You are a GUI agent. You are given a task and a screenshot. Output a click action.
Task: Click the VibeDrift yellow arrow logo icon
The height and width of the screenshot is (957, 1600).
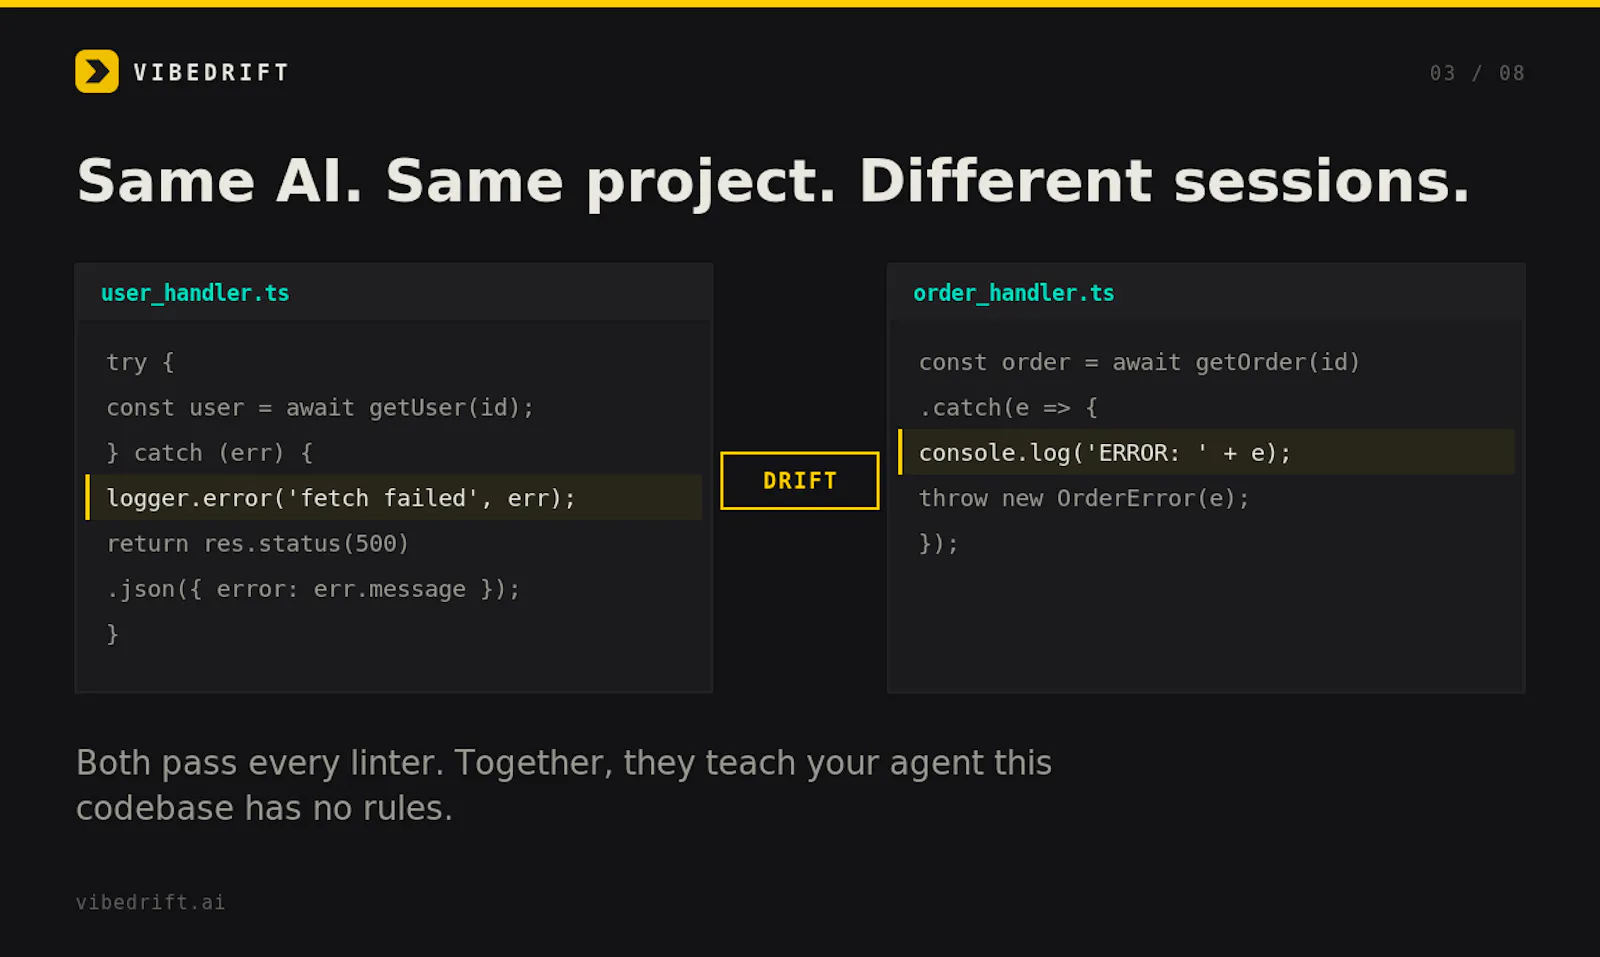tap(97, 71)
